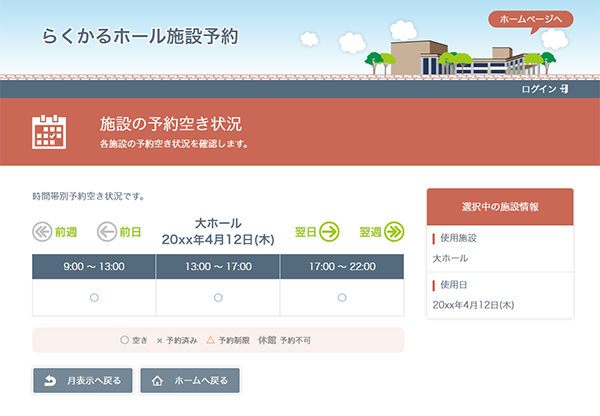The image size is (600, 416).
Task: Go to previous day with left arrow icon
Action: 107,232
